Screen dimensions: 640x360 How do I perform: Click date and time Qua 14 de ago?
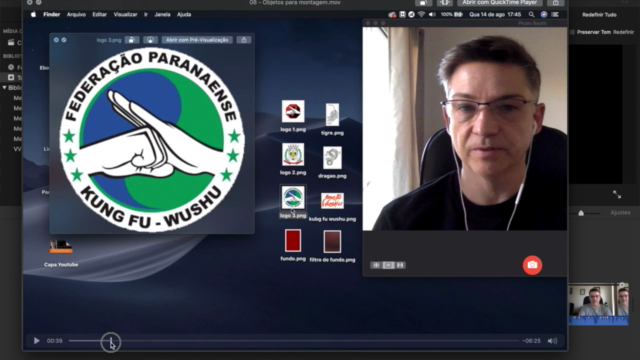495,14
